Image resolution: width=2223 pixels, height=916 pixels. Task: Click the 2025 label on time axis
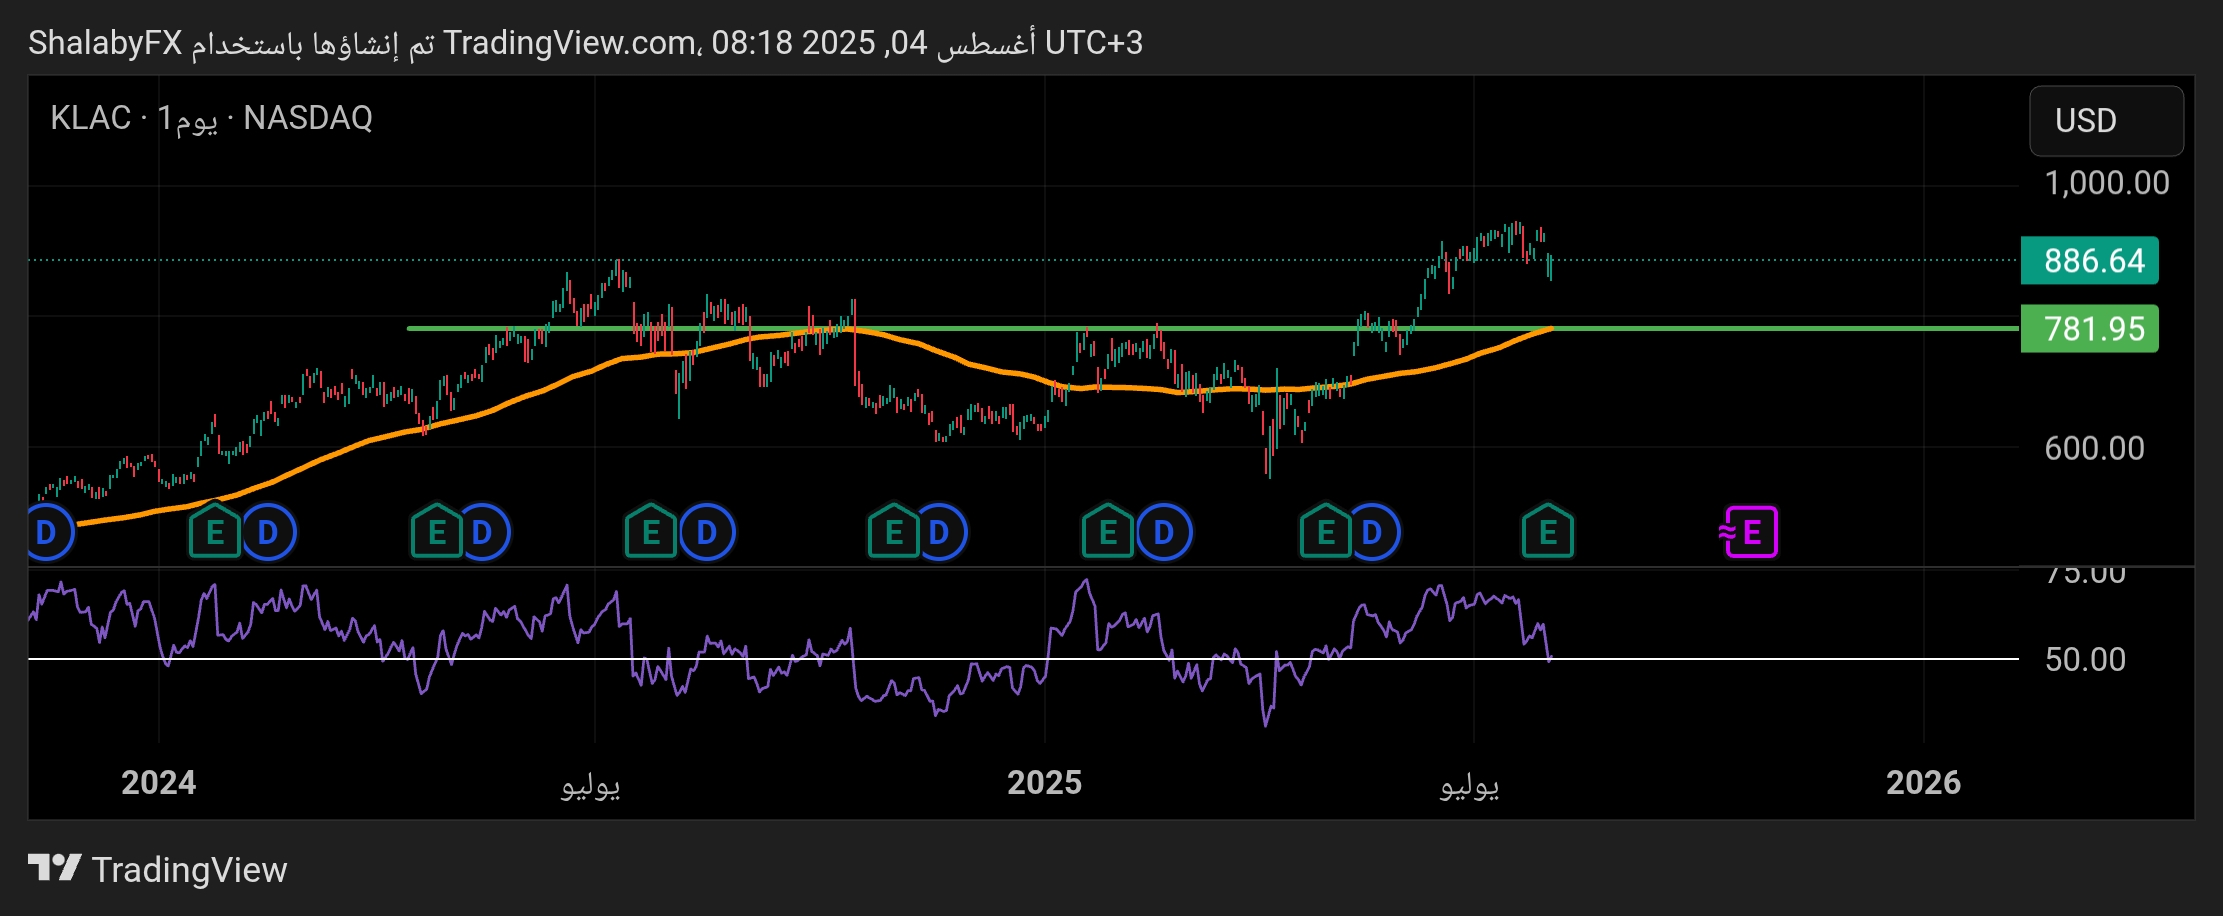[1044, 782]
